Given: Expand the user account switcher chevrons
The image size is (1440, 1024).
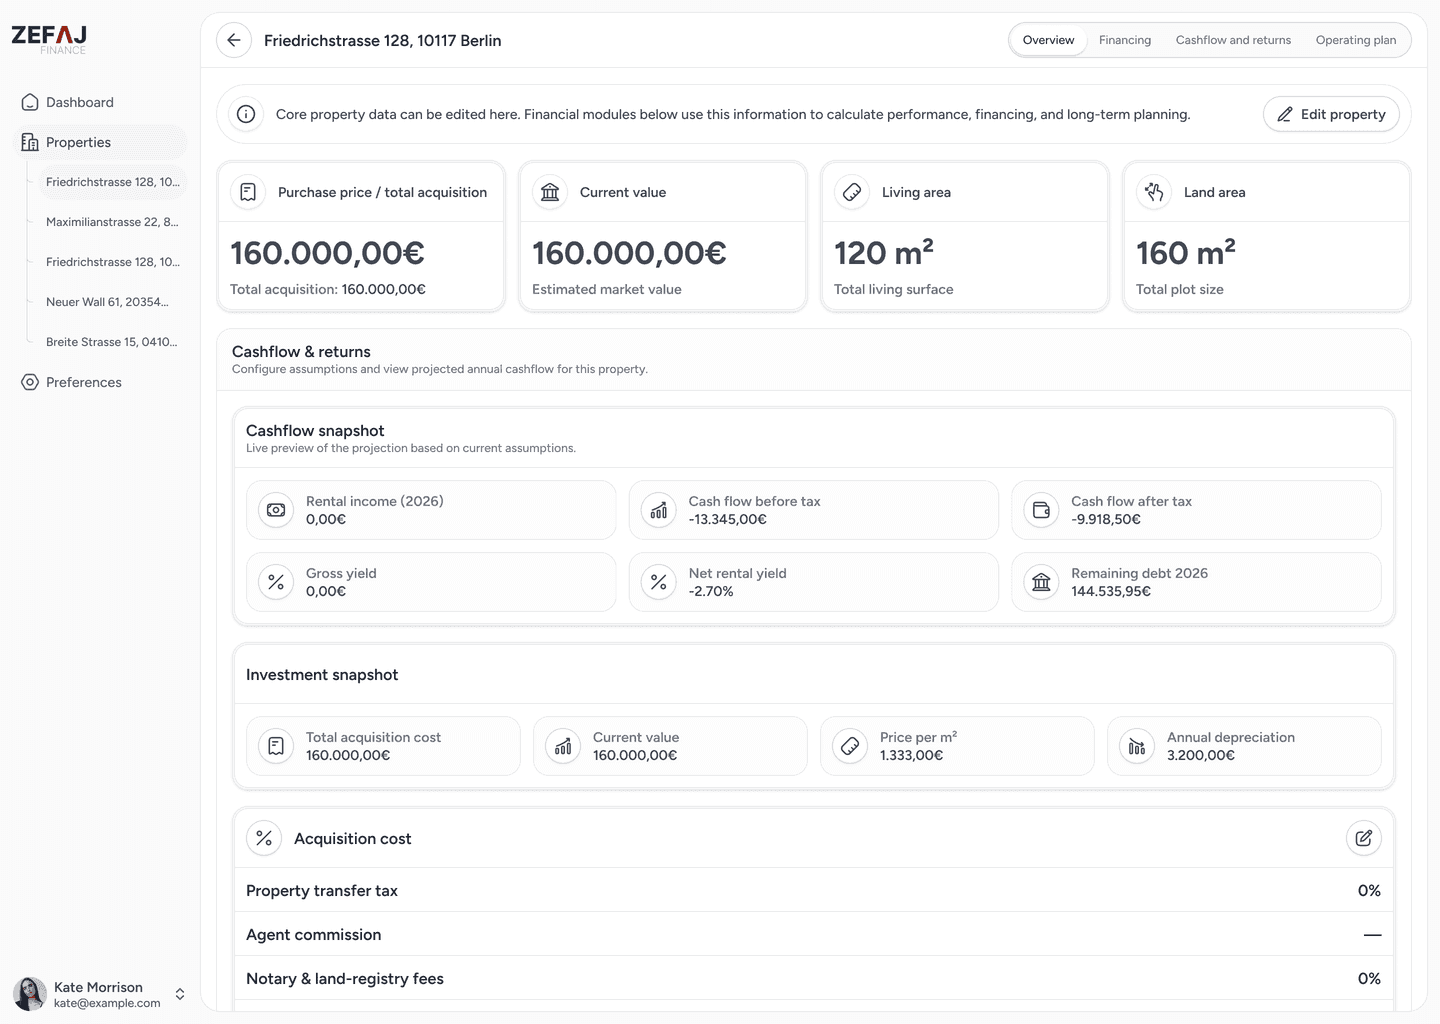Looking at the screenshot, I should [180, 994].
